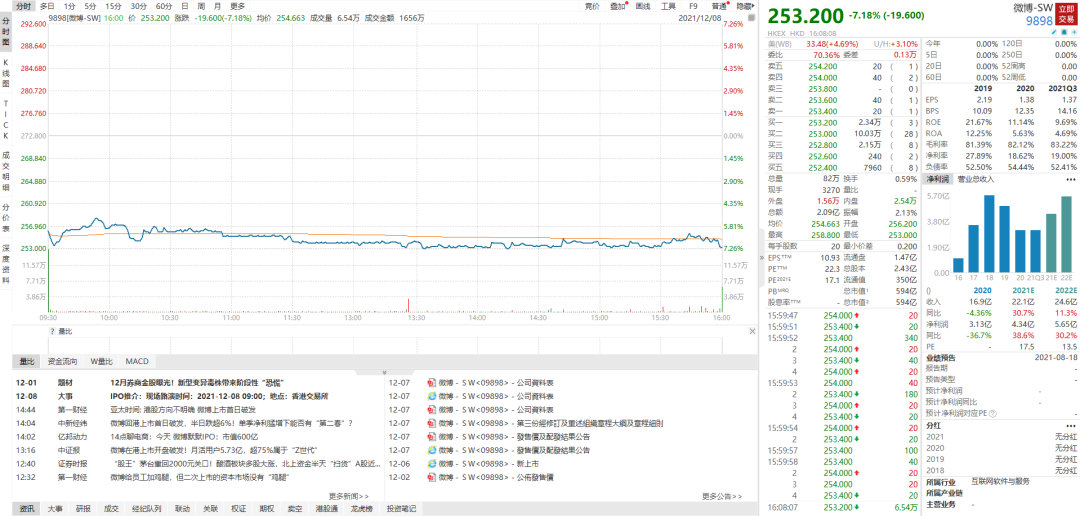
Task: Click the notes icon beside the pencil icon
Action: point(1064,32)
